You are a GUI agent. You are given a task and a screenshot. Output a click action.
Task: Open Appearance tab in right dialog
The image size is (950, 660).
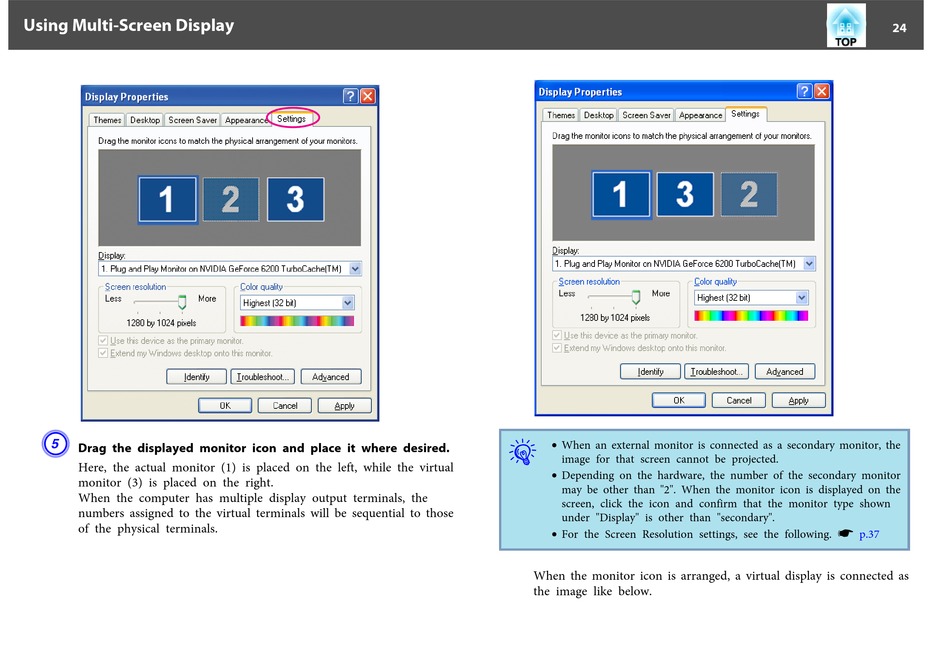coord(700,115)
